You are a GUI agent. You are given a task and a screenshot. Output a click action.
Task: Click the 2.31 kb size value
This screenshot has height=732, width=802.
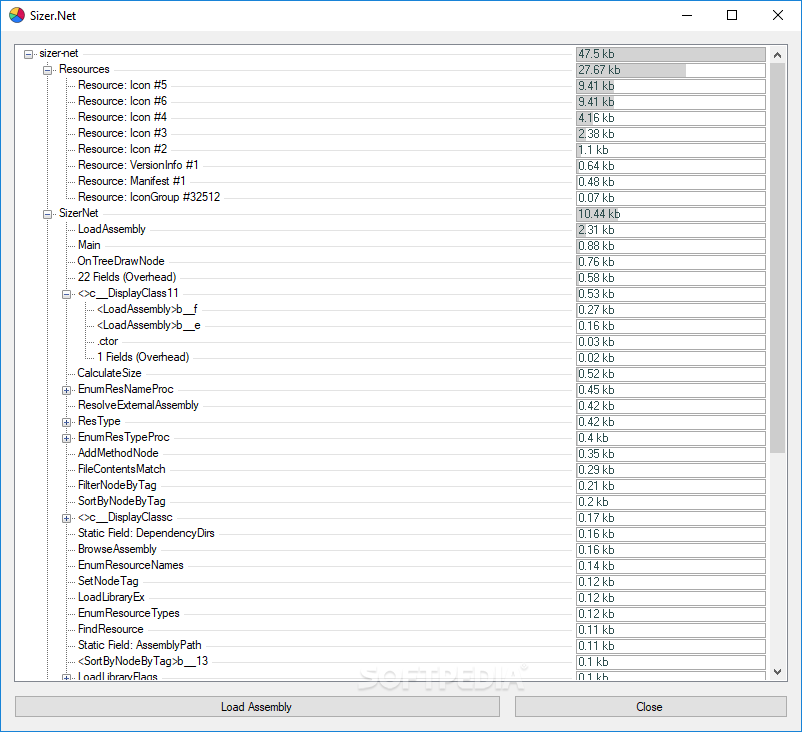coord(596,230)
